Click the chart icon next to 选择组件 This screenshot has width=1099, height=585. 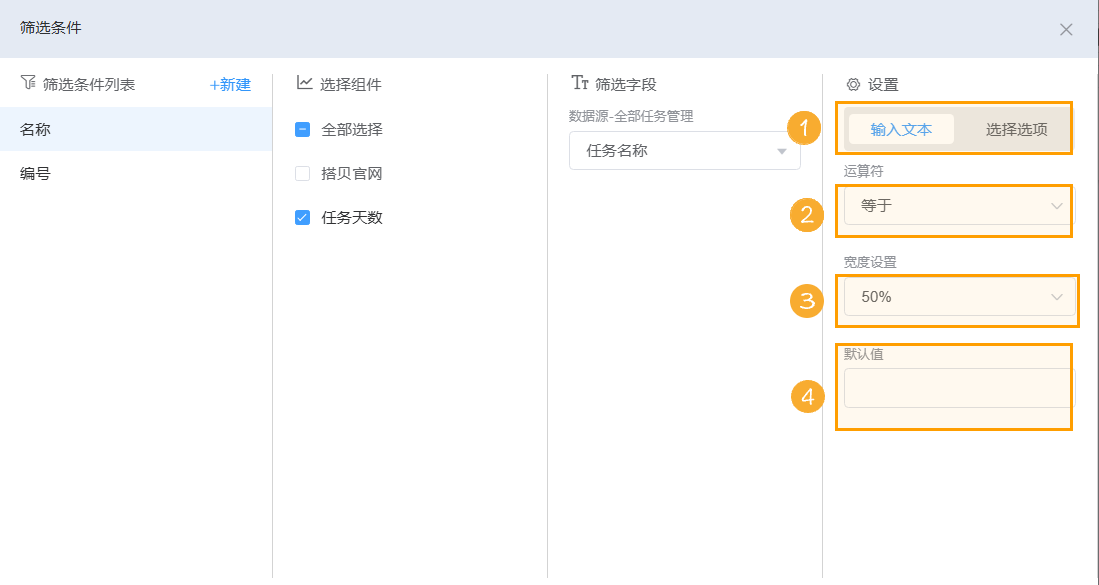(300, 85)
